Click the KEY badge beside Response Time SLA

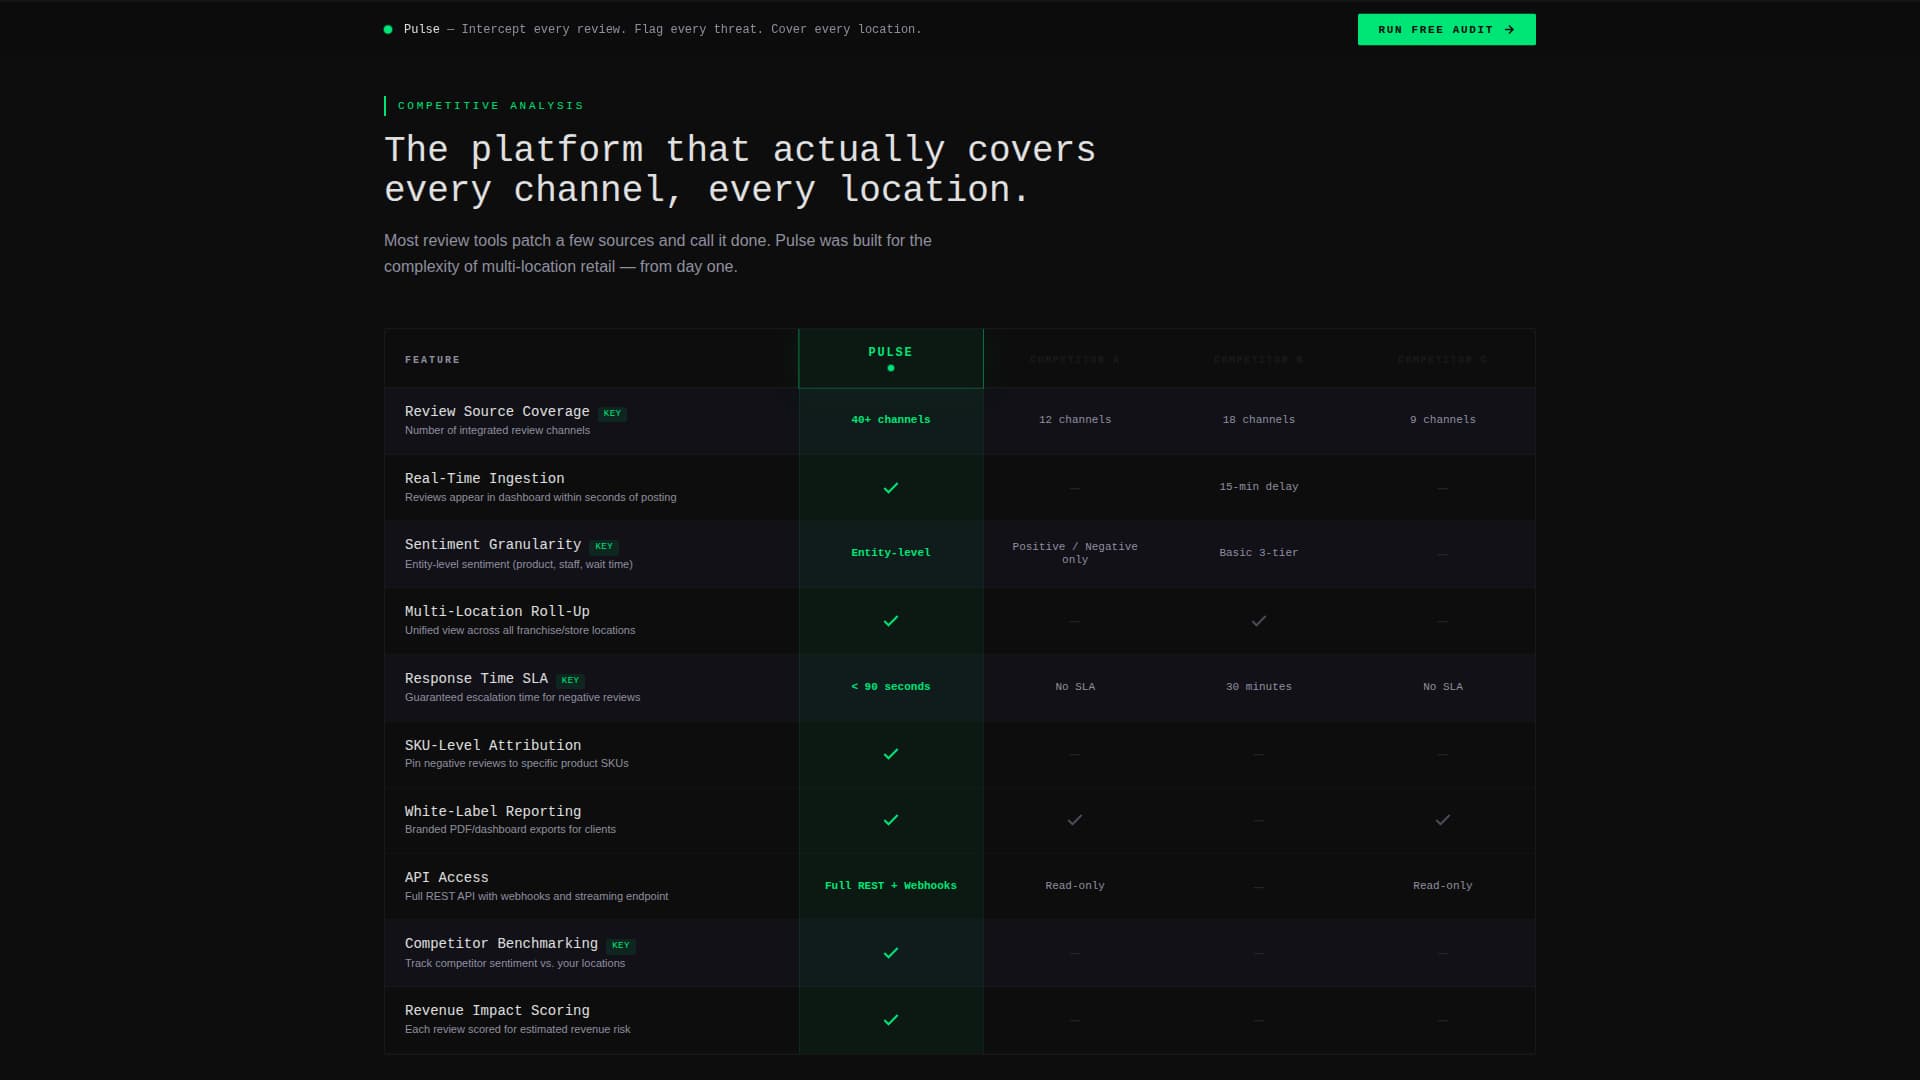click(570, 680)
